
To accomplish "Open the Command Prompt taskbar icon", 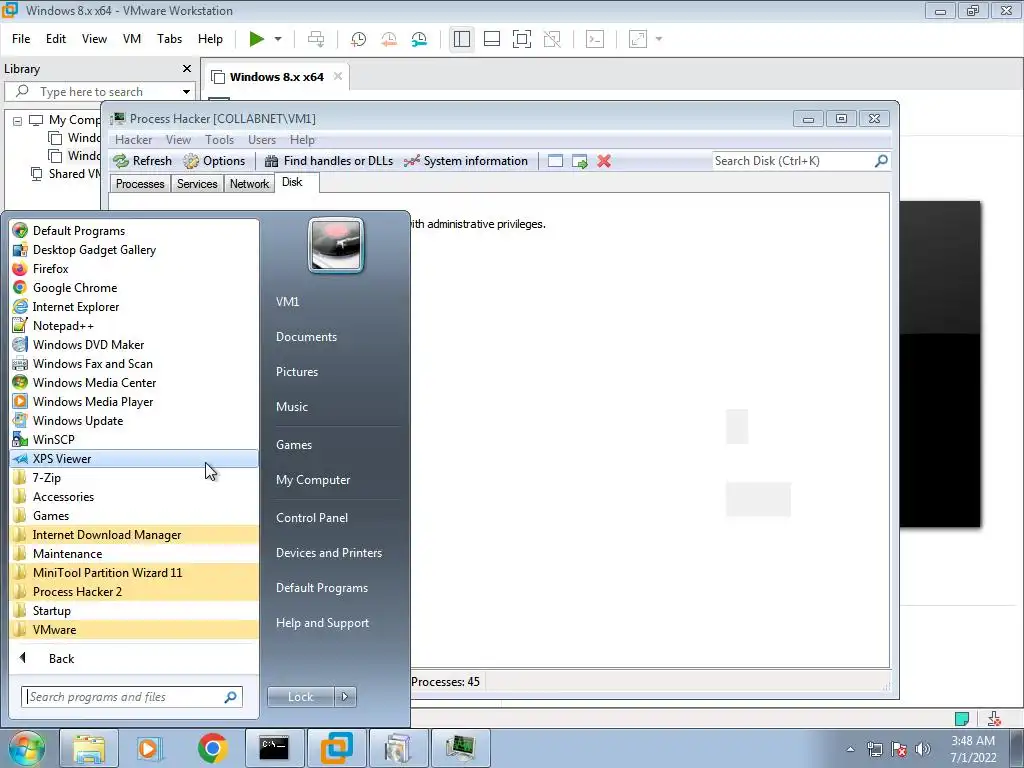I will pos(274,748).
